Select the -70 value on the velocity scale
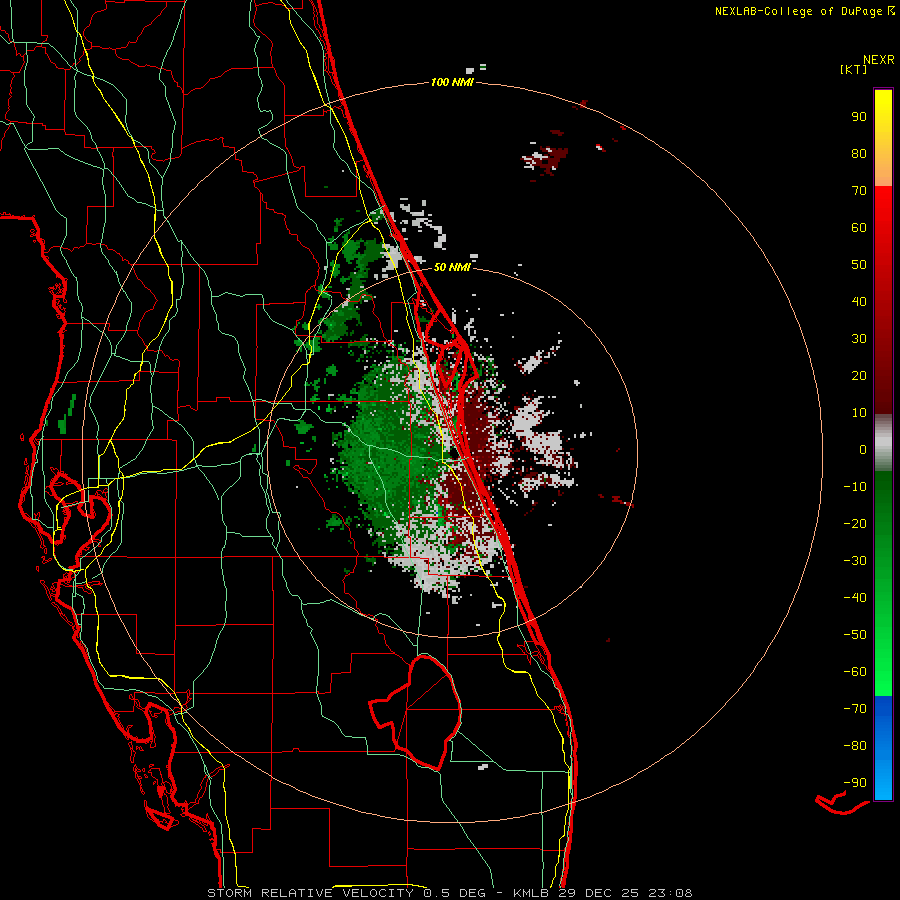 pos(855,709)
